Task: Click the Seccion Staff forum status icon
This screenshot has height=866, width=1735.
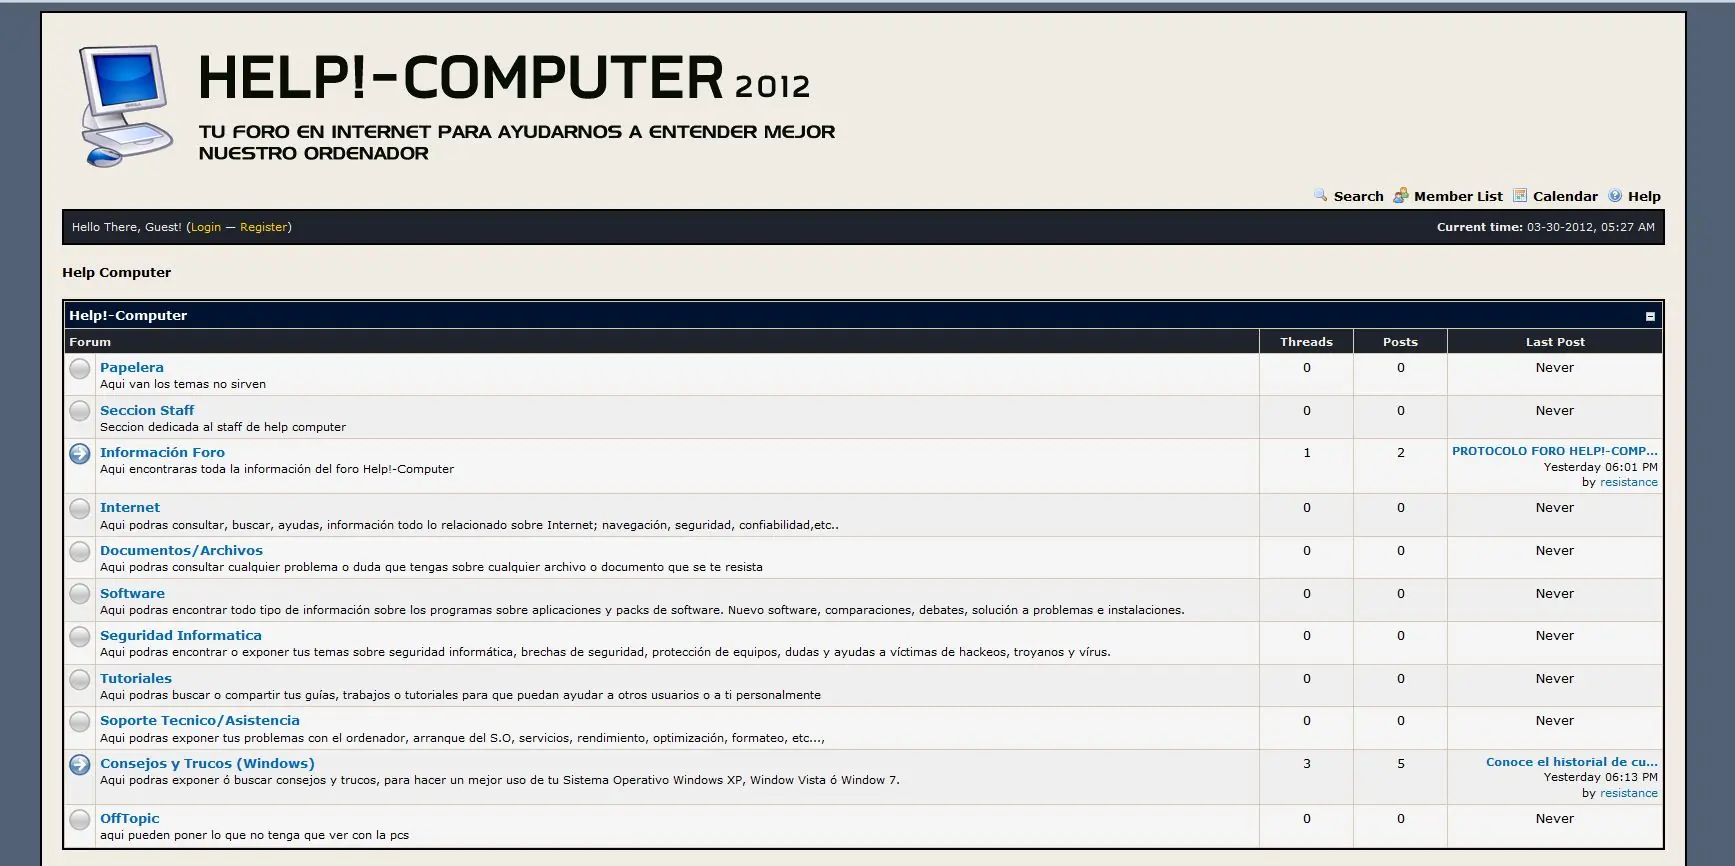Action: [80, 411]
